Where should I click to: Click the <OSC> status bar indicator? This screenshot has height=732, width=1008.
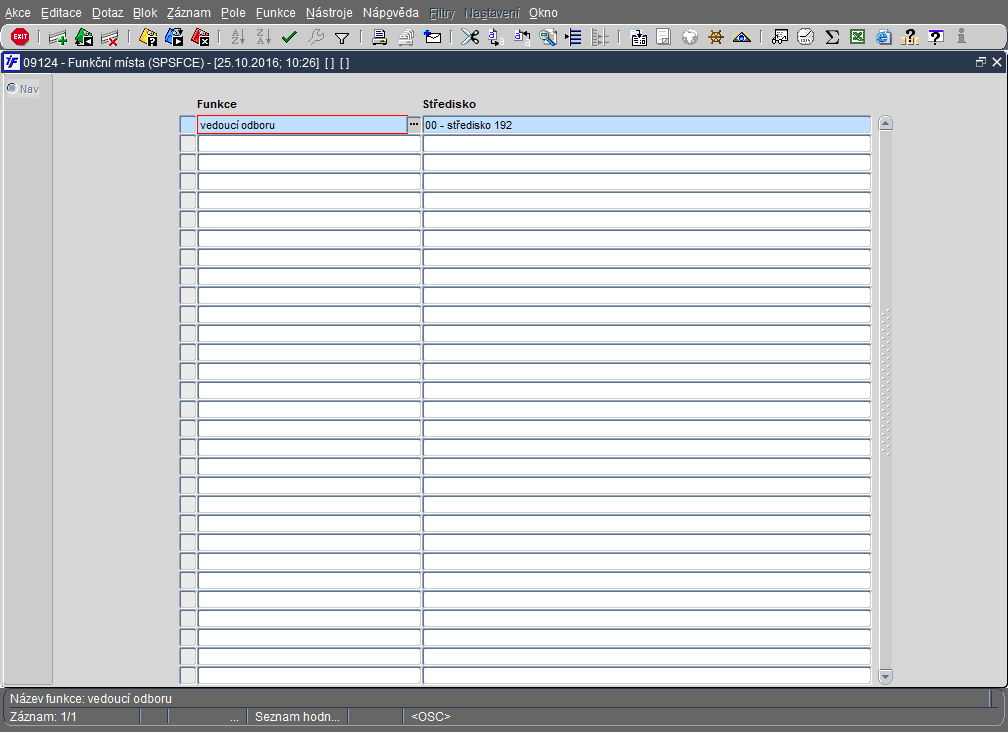pos(431,717)
